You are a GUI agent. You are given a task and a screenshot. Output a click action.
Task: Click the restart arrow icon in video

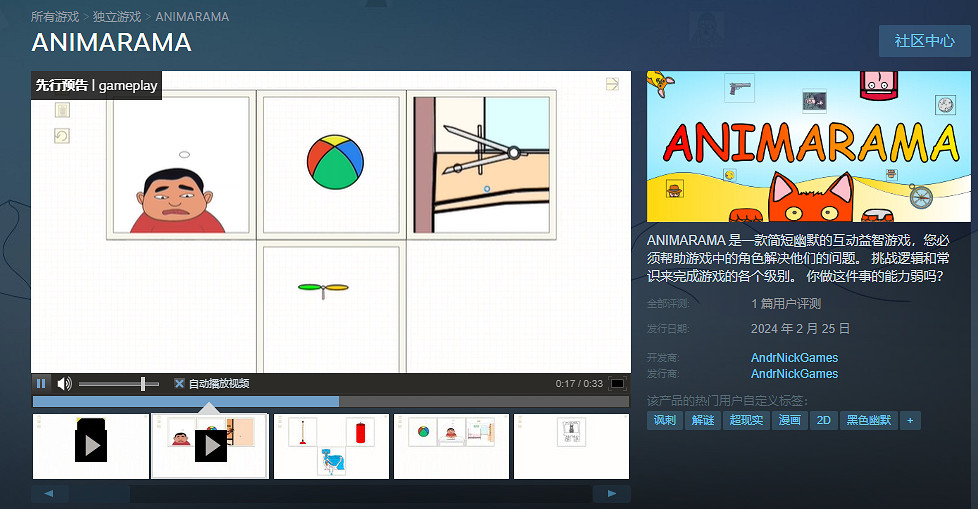coord(62,136)
